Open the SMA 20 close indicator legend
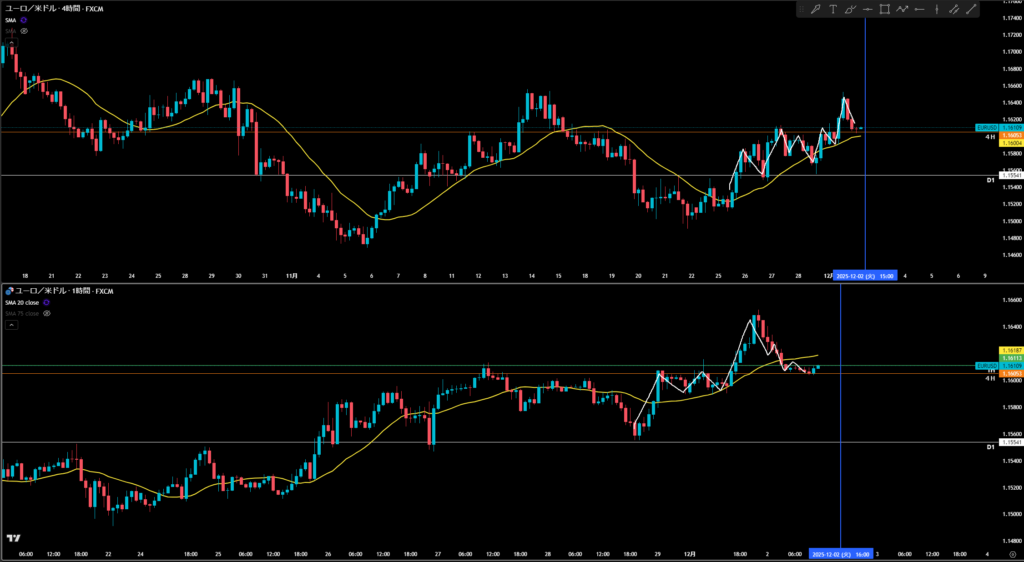 (x=20, y=302)
